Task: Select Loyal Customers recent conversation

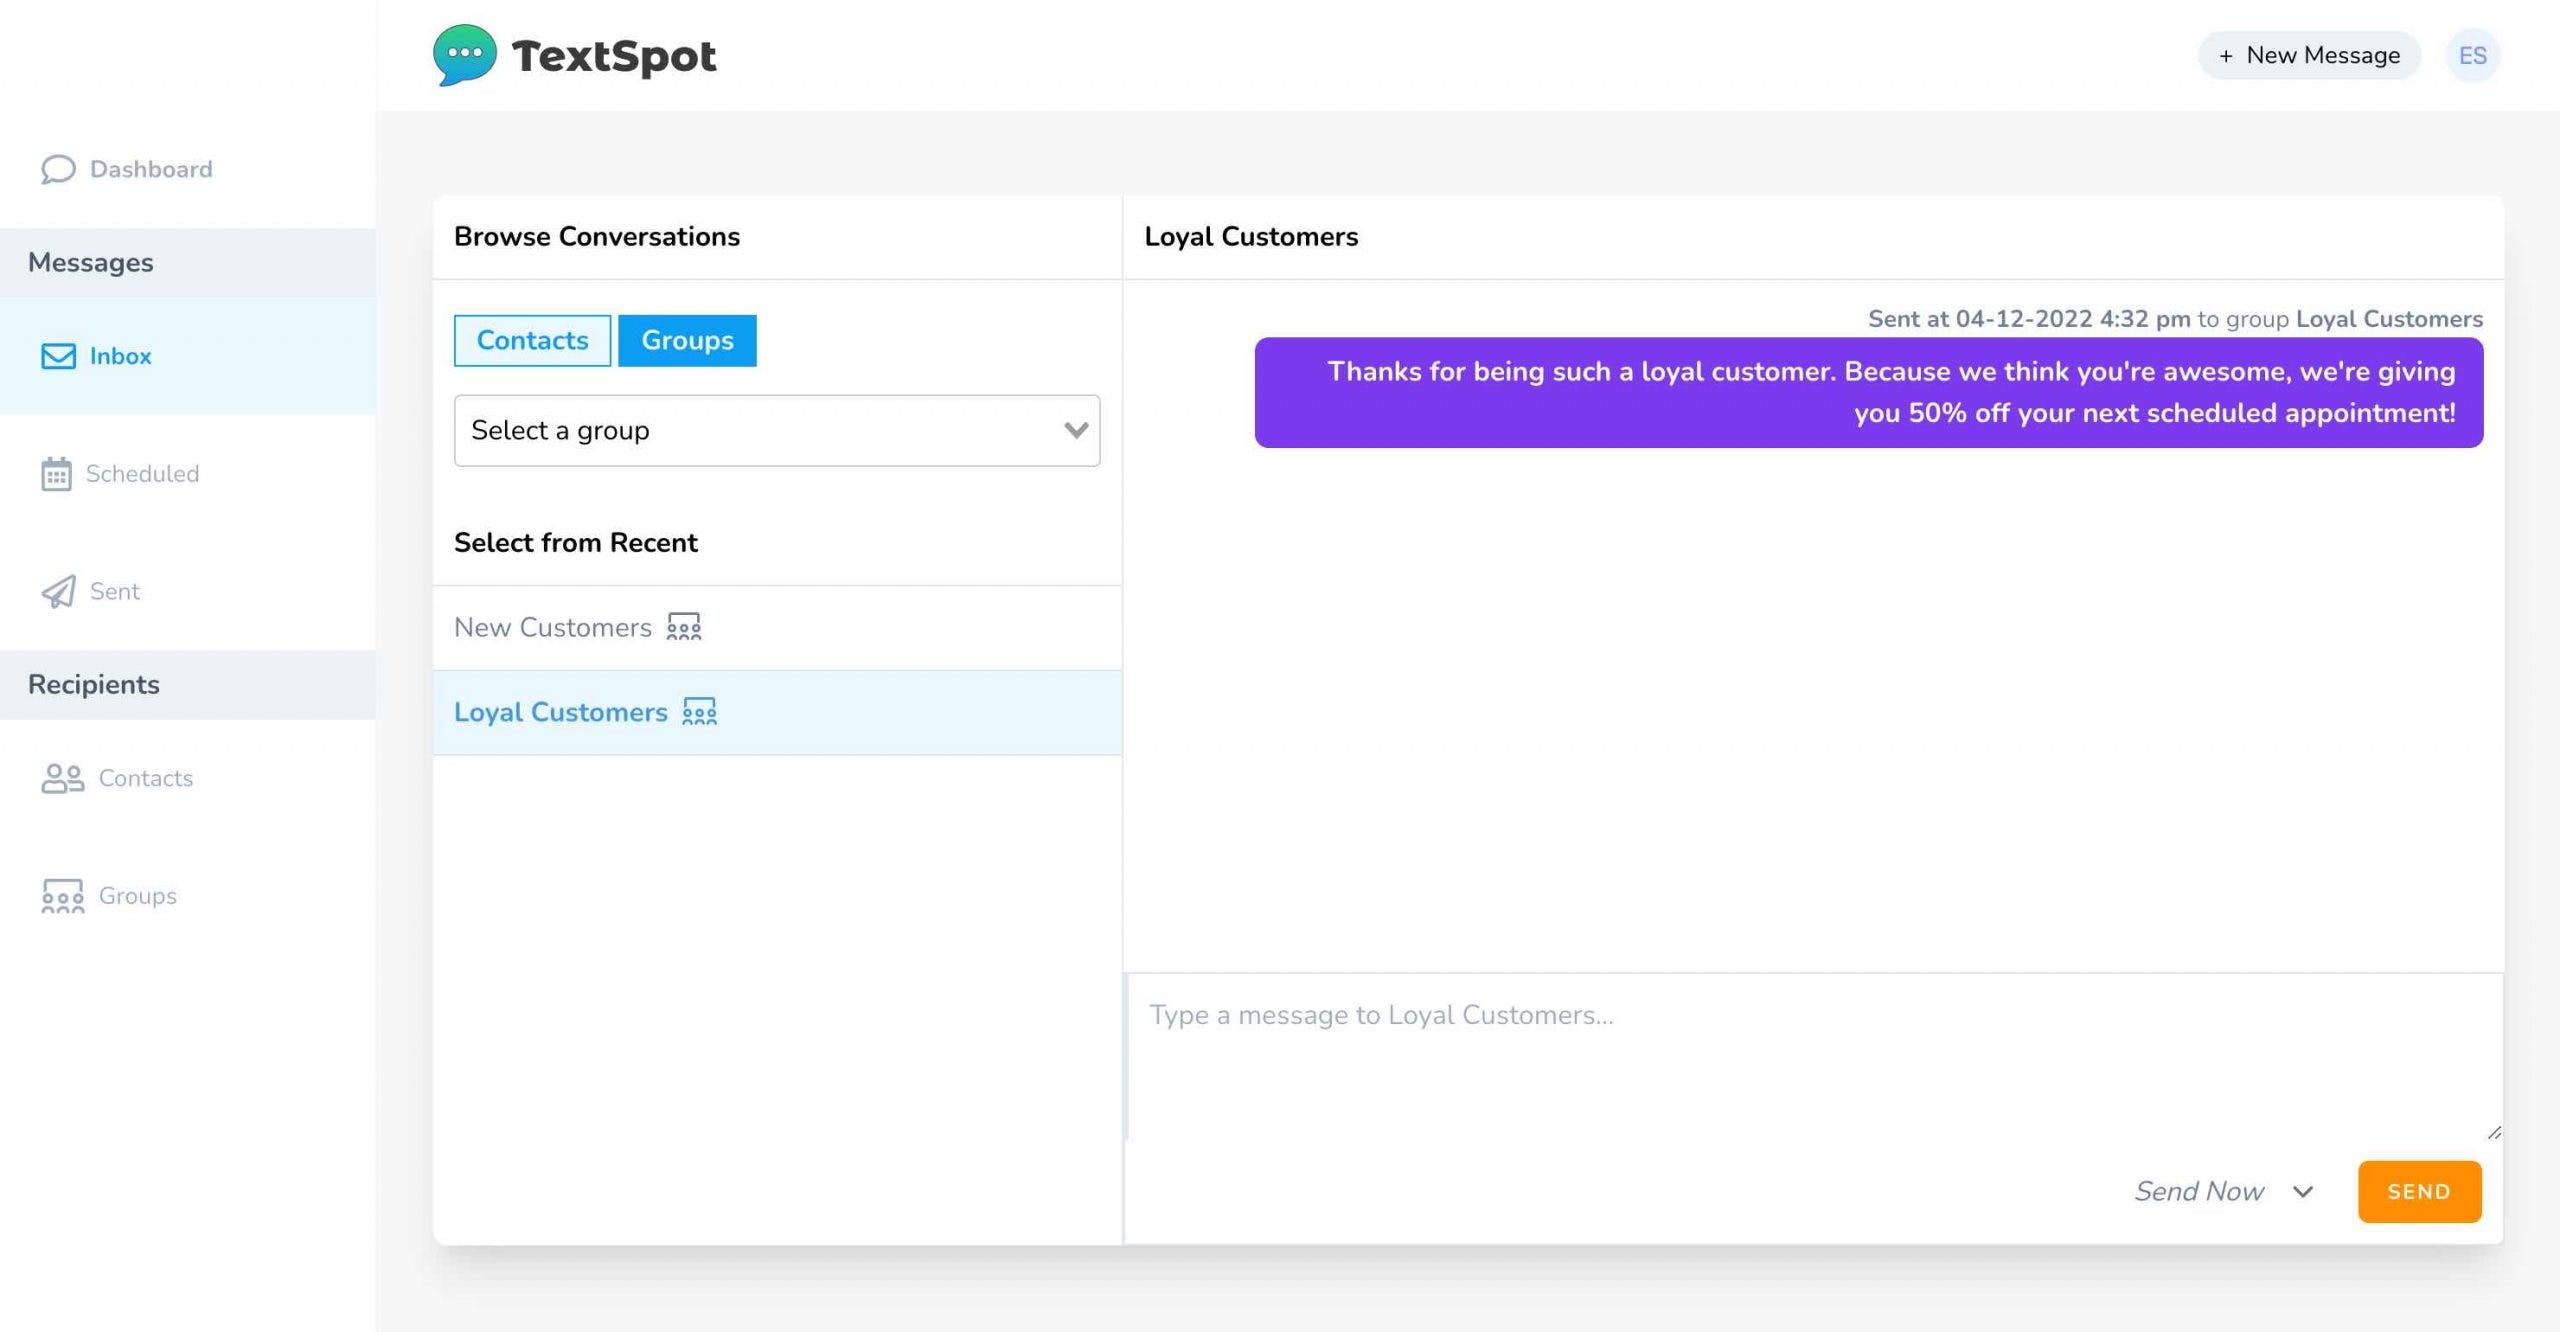Action: coord(777,712)
